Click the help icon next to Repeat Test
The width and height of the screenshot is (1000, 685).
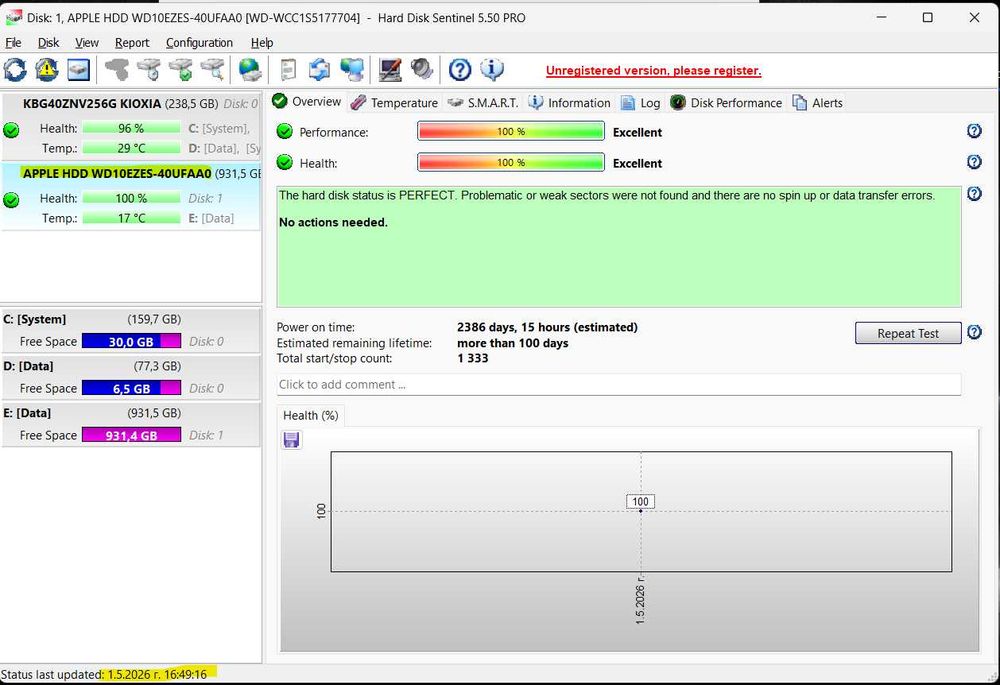click(974, 332)
